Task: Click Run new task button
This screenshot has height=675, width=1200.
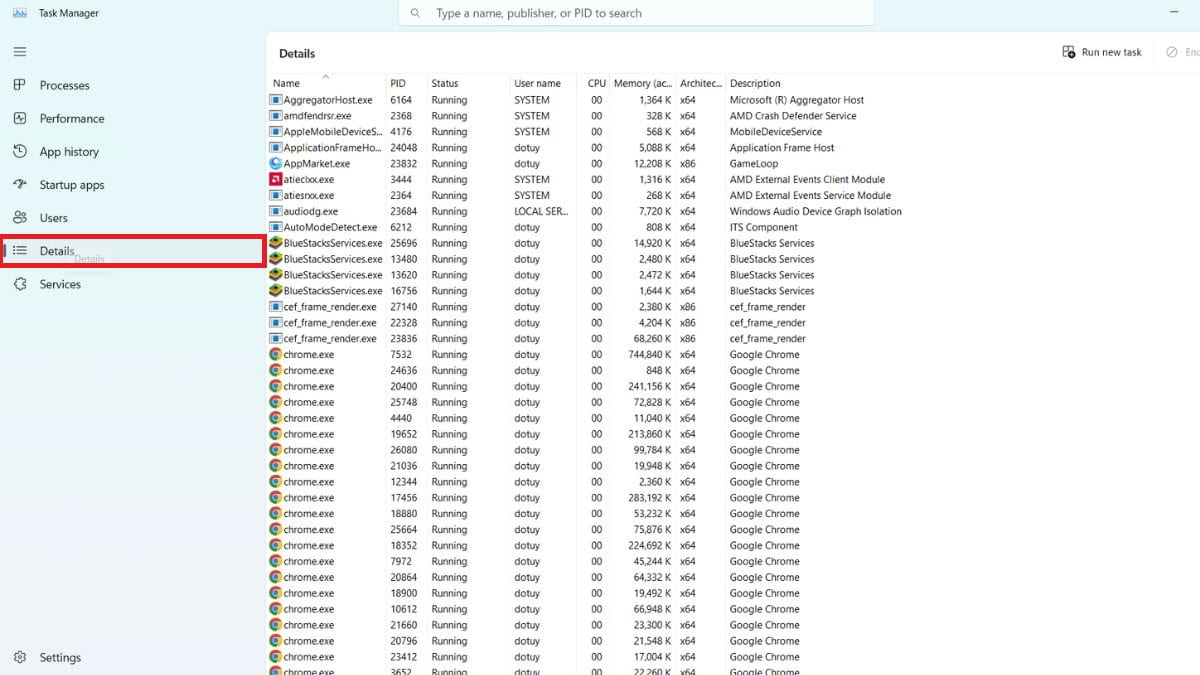Action: point(1102,52)
